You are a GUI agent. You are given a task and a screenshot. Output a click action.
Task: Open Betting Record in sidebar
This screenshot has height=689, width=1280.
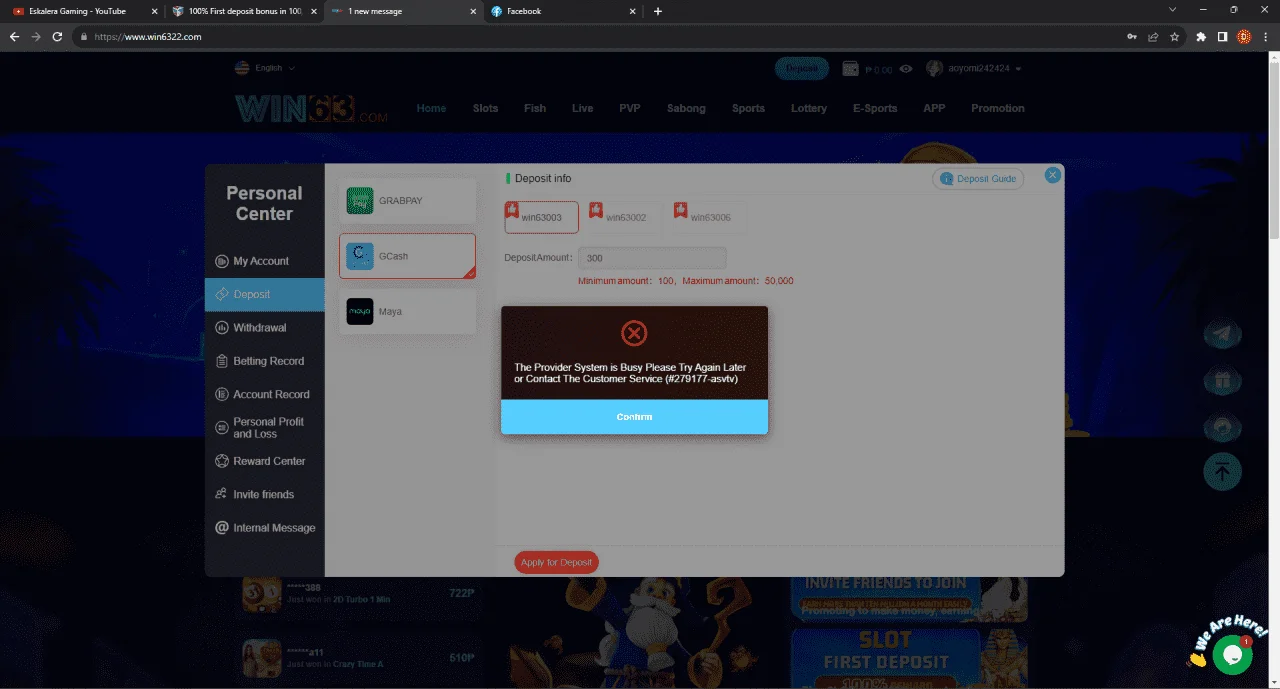point(264,361)
